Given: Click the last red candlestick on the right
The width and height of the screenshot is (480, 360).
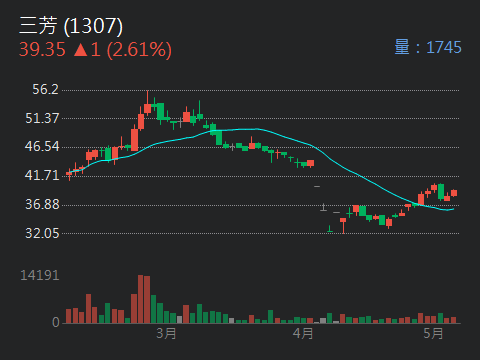Looking at the screenshot, I should [454, 193].
